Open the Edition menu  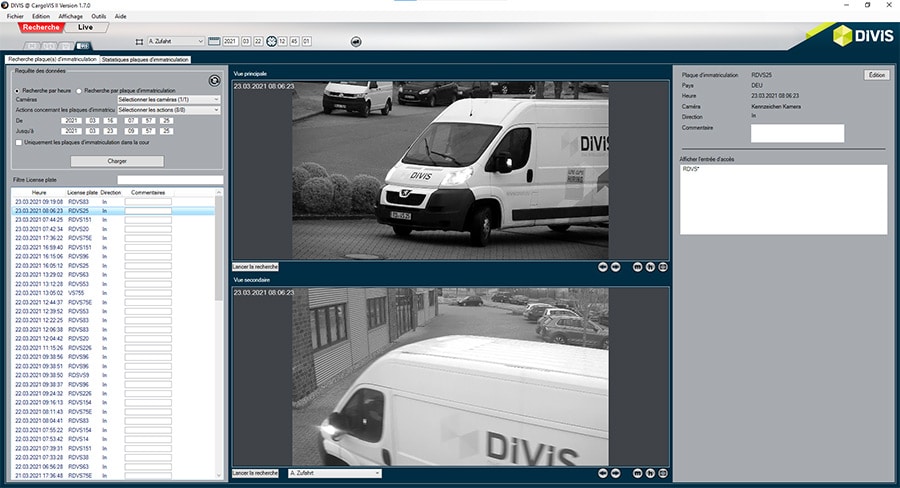(41, 16)
